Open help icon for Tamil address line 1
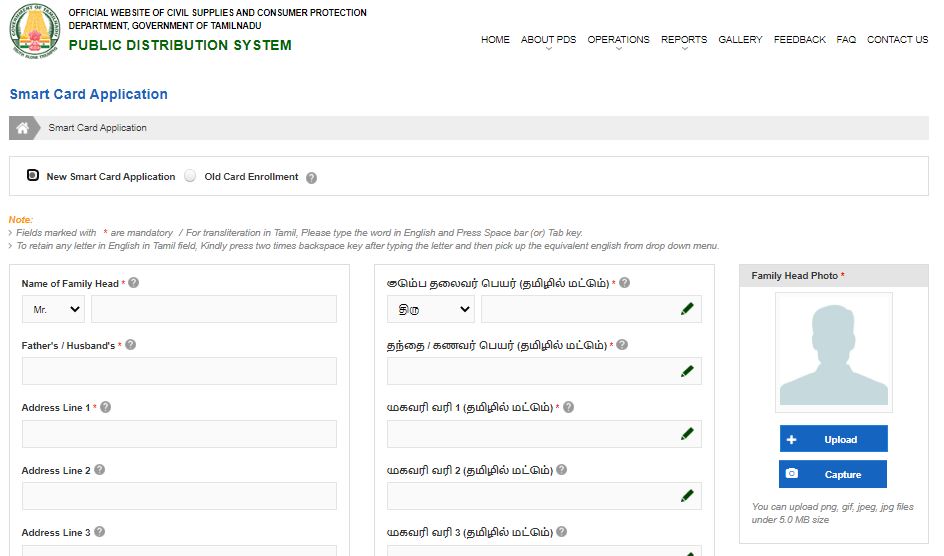The height and width of the screenshot is (556, 944). tap(568, 407)
